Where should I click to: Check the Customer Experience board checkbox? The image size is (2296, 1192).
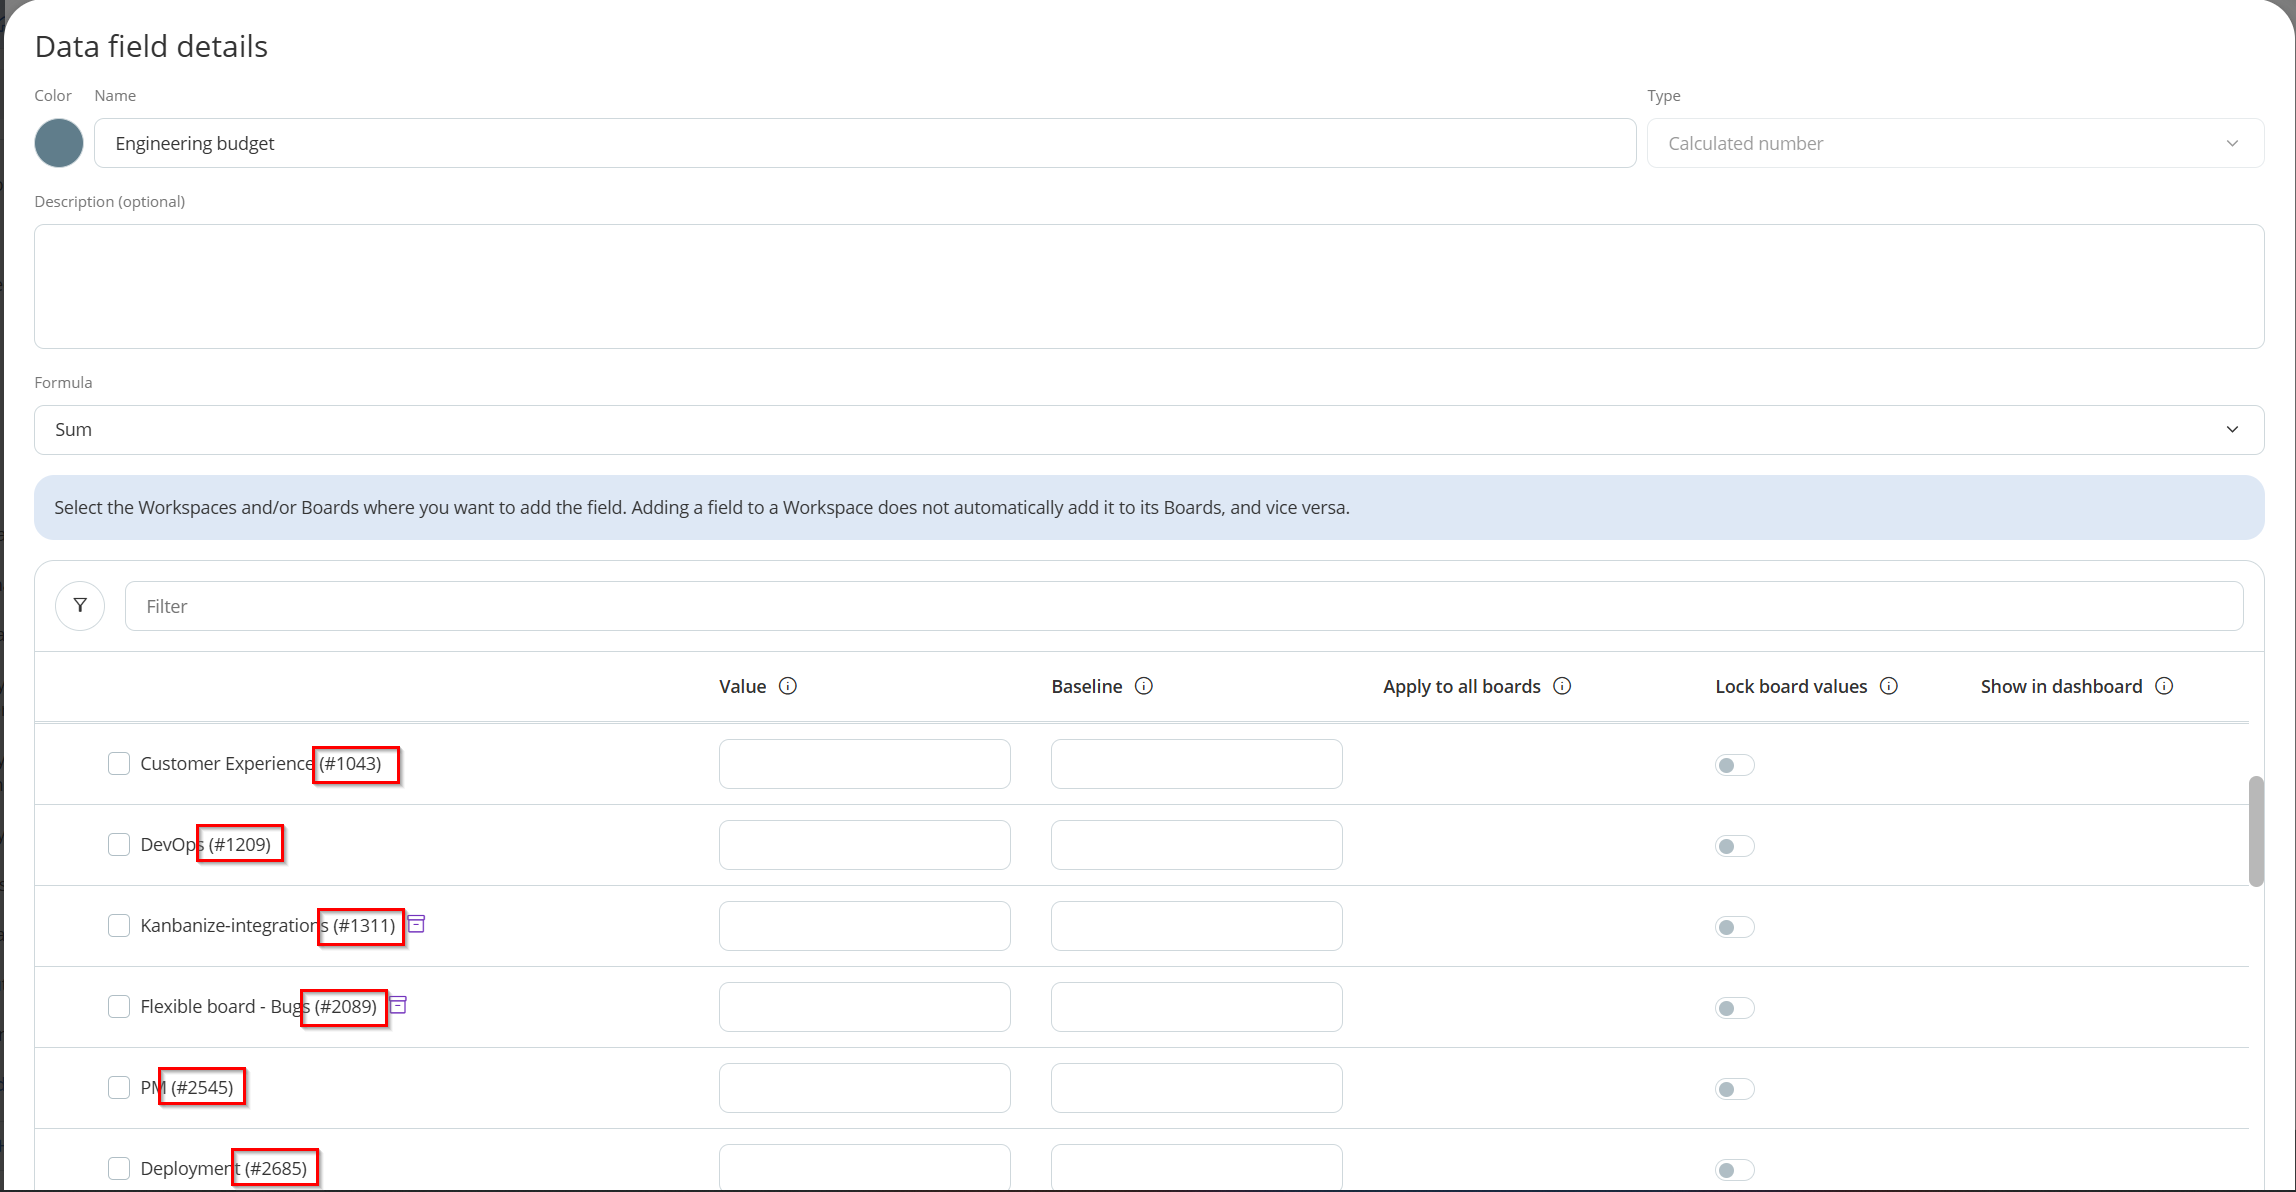click(119, 764)
